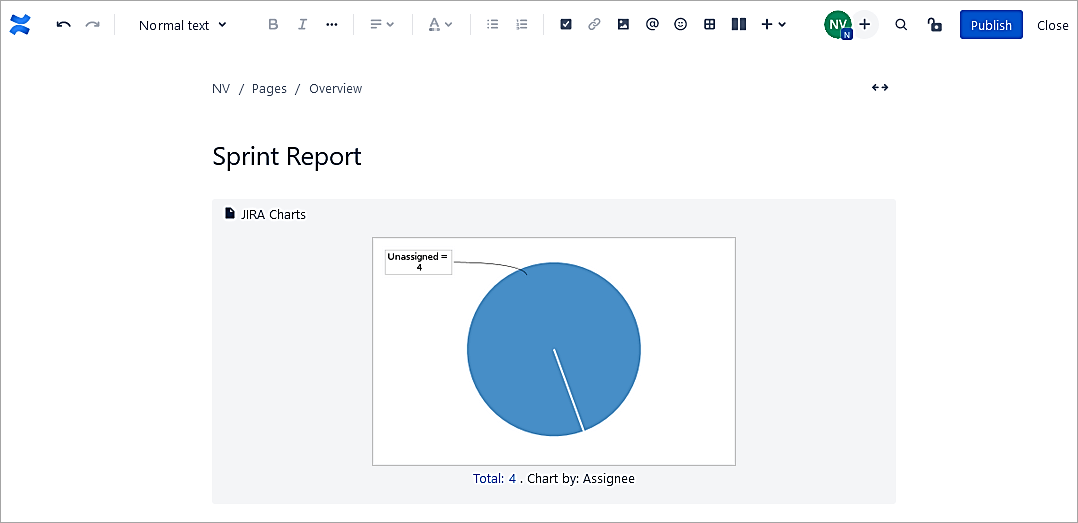Click the Confluence logo icon
The width and height of the screenshot is (1078, 523).
click(20, 25)
